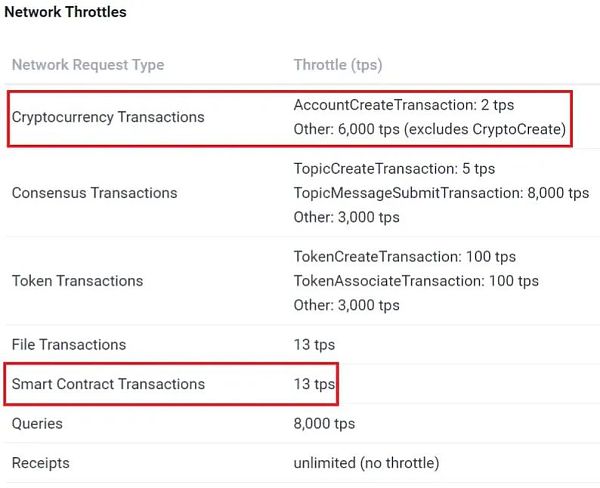Click the File Transactions 13 tps value
The image size is (600, 488).
click(x=315, y=345)
